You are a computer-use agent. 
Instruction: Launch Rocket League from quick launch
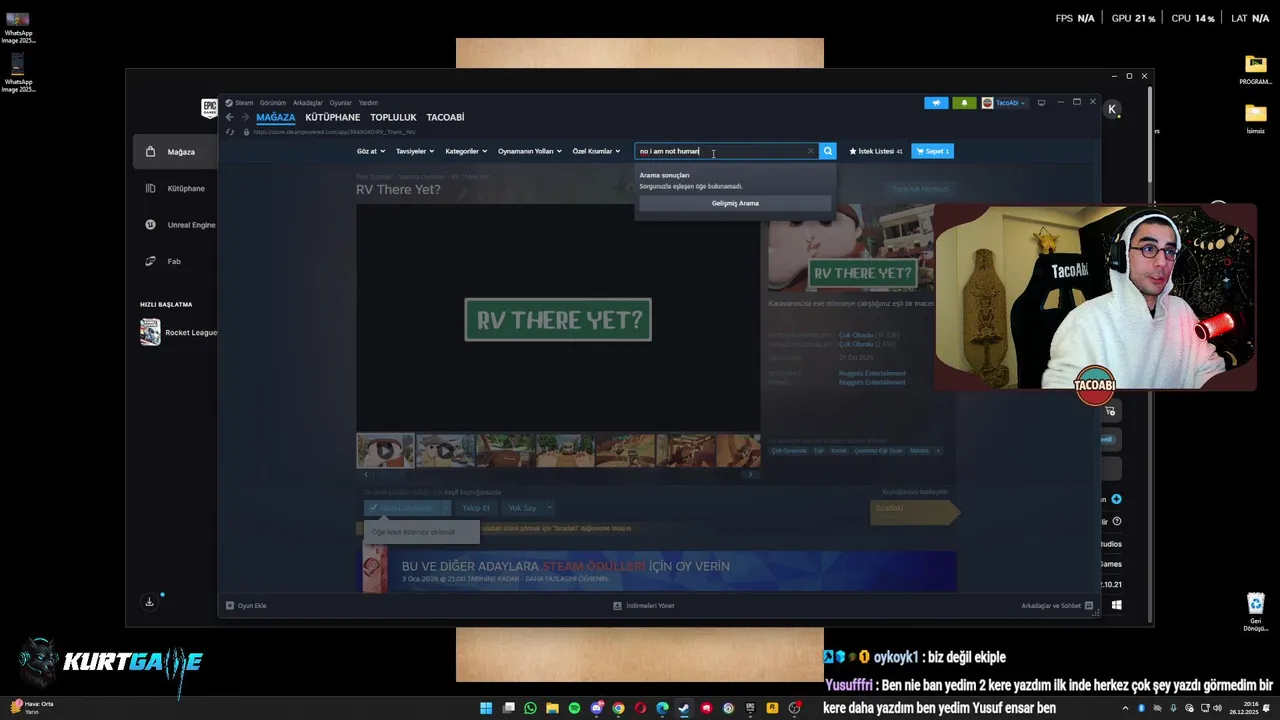(178, 332)
